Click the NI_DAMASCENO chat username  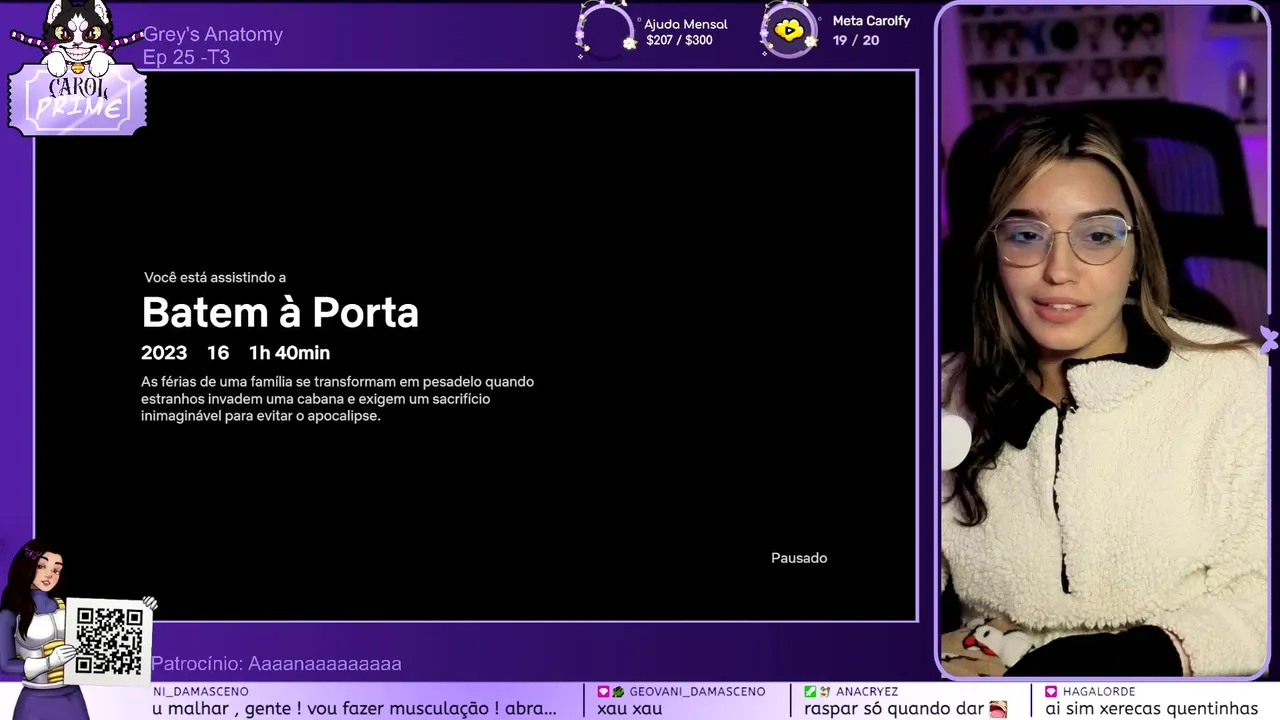coord(200,691)
